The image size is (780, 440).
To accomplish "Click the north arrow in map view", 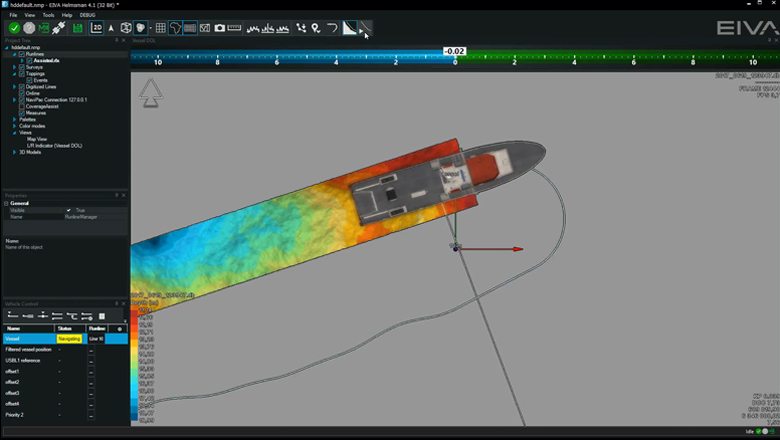I will coord(151,92).
